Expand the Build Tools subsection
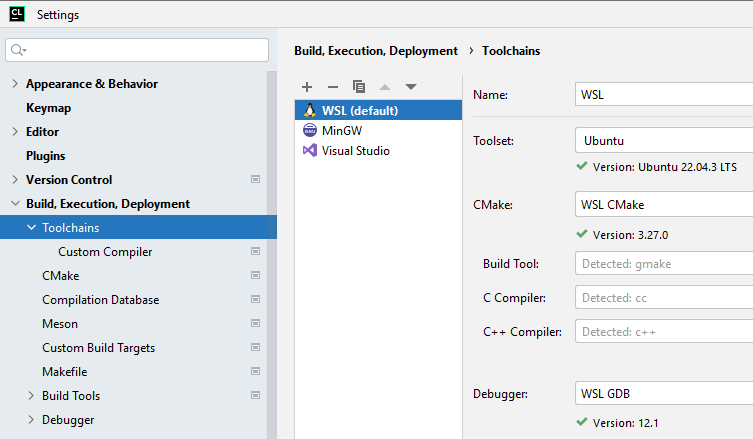 [x=31, y=396]
